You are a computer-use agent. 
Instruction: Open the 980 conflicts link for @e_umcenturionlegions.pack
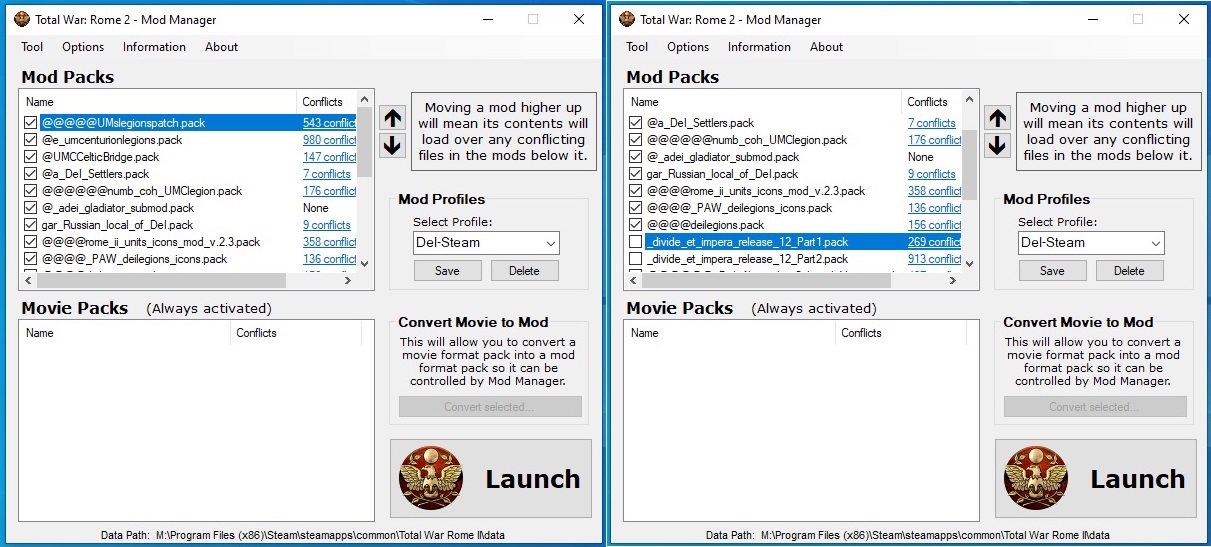[328, 140]
